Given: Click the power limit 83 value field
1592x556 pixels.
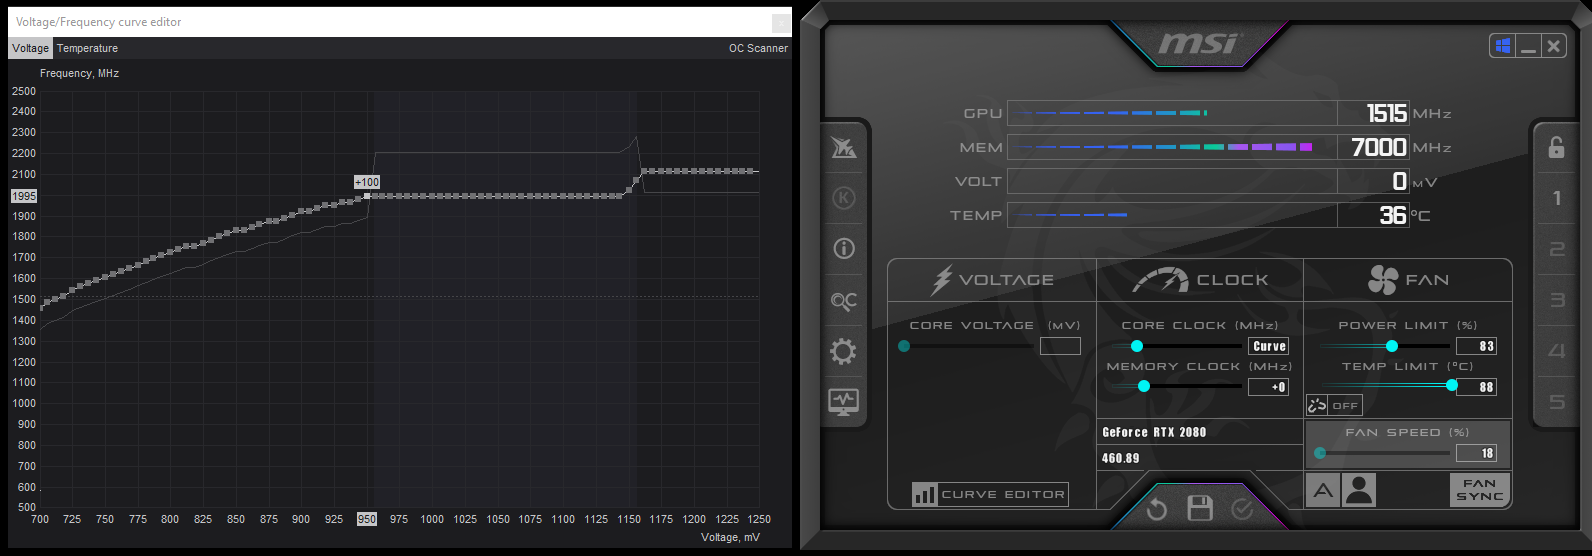Looking at the screenshot, I should [1476, 346].
